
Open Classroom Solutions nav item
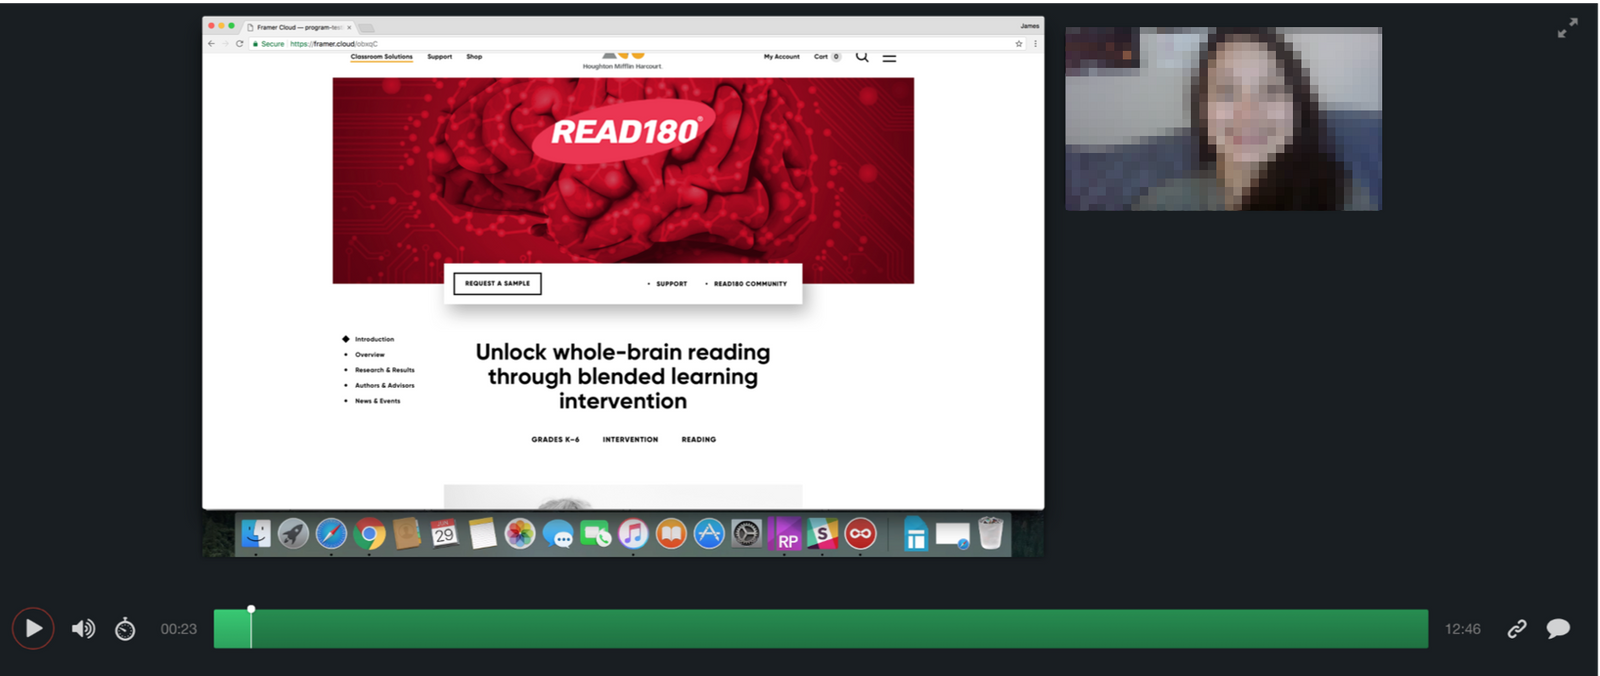381,57
